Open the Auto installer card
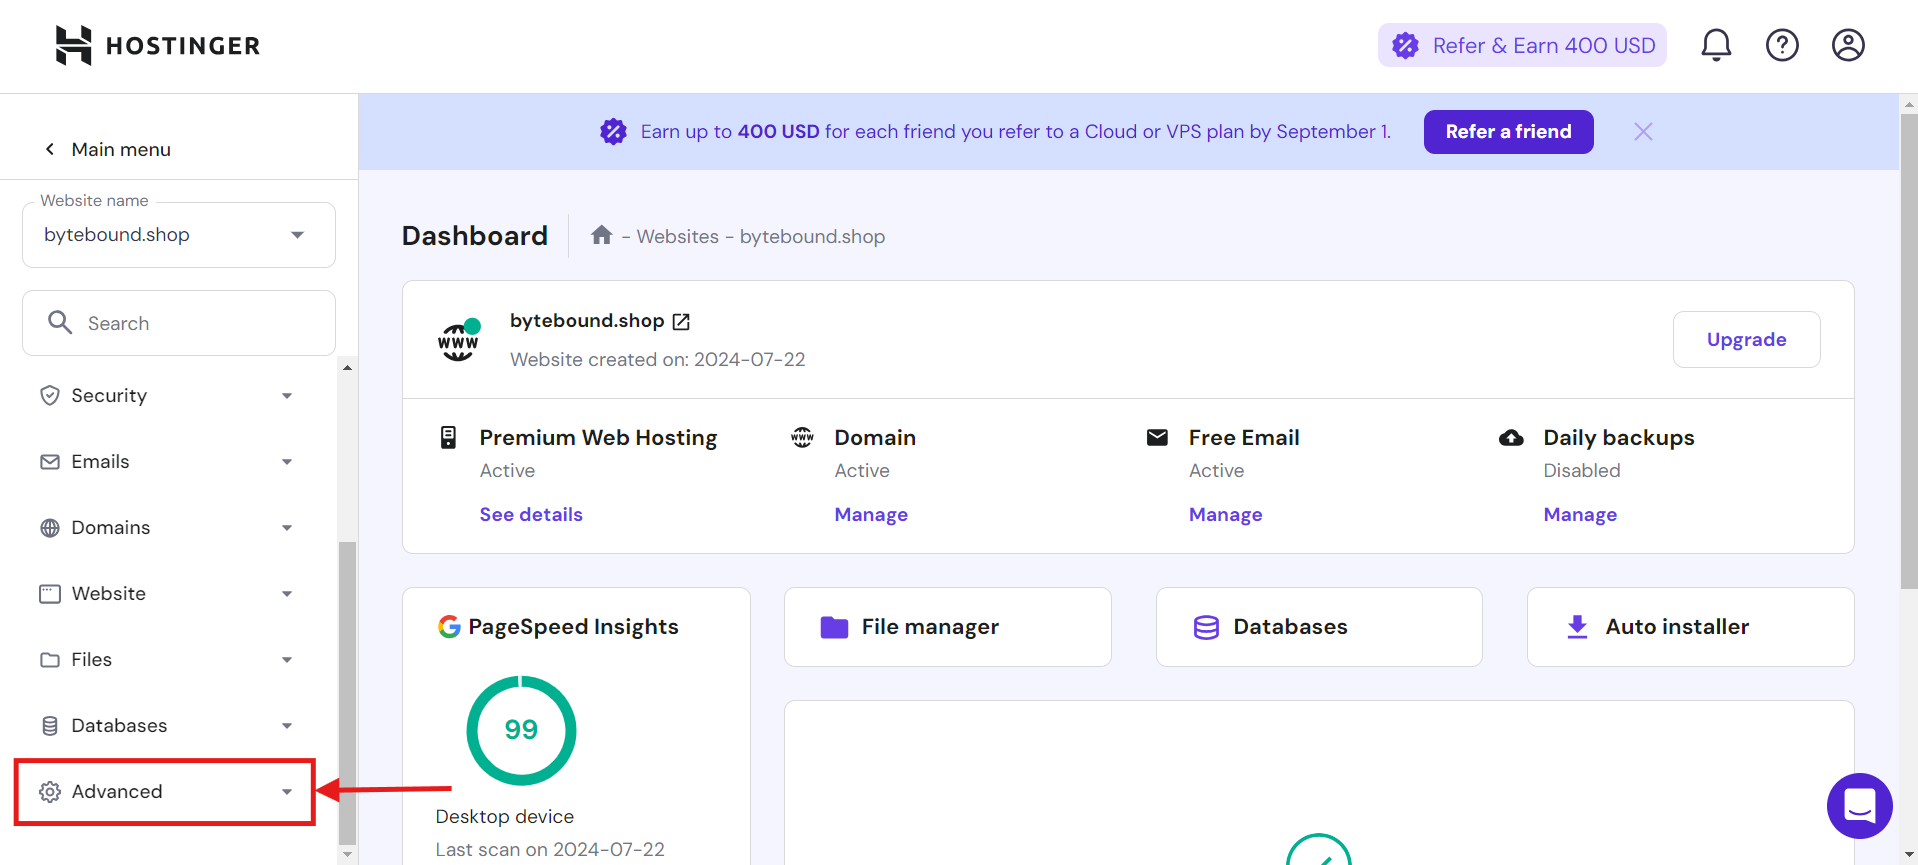 pyautogui.click(x=1690, y=627)
